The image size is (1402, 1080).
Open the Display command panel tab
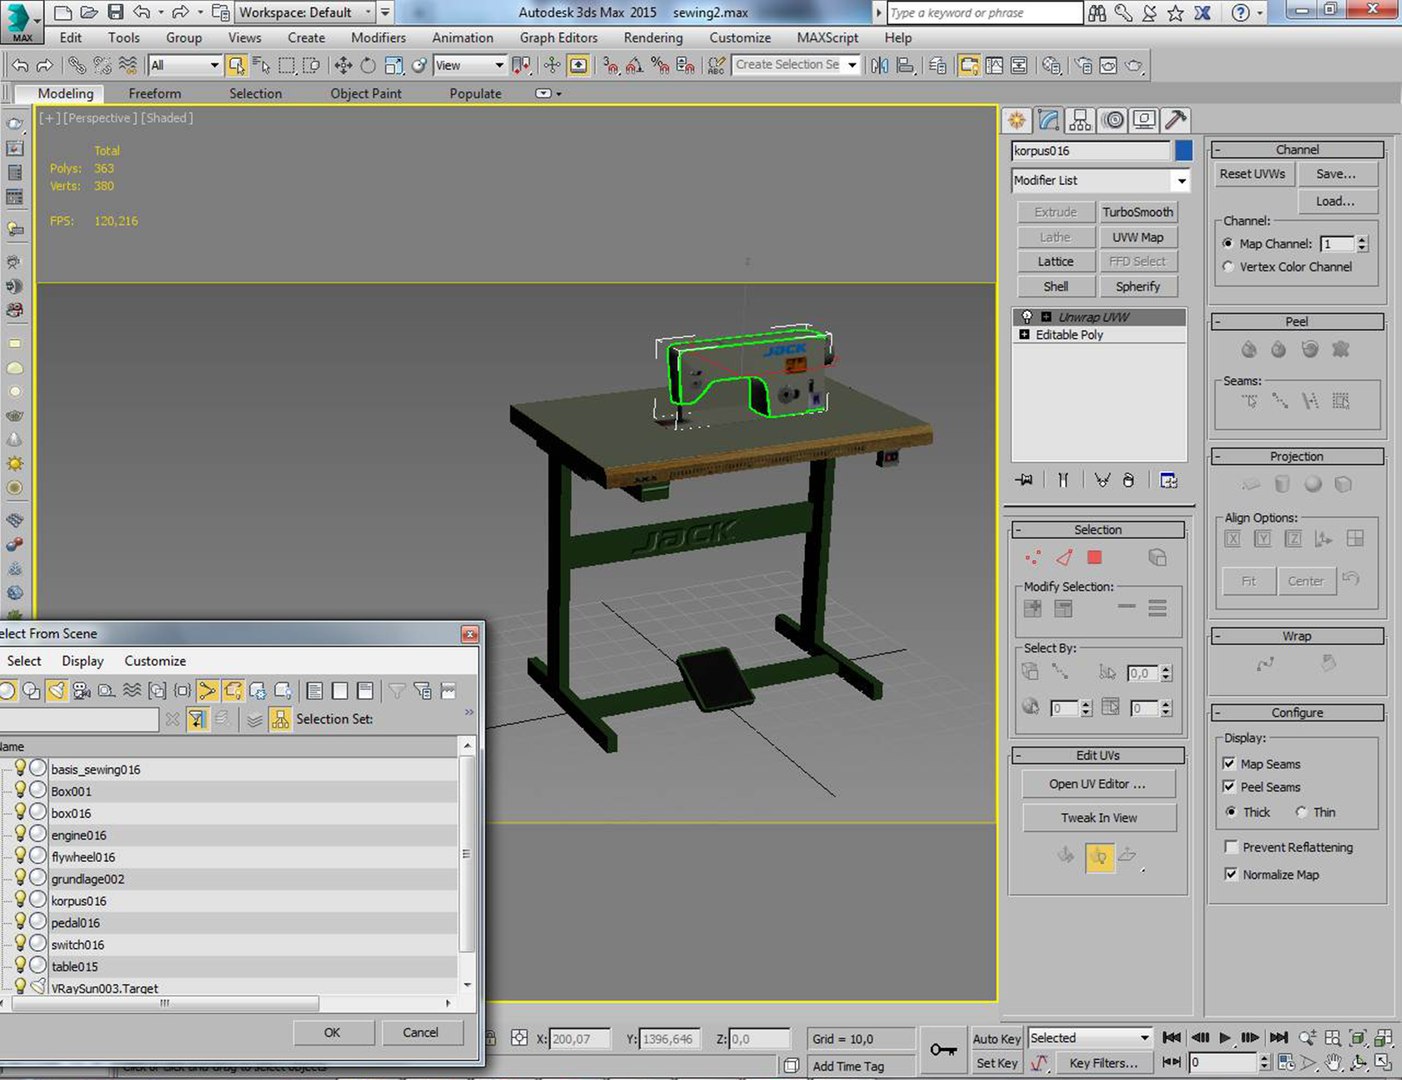pyautogui.click(x=1144, y=120)
